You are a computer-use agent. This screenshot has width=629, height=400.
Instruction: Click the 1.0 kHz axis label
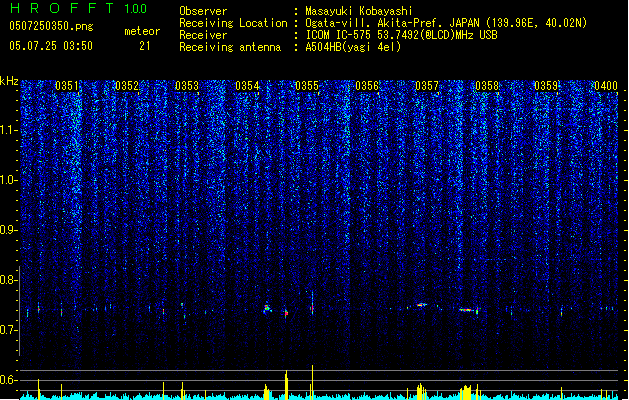tap(9, 180)
